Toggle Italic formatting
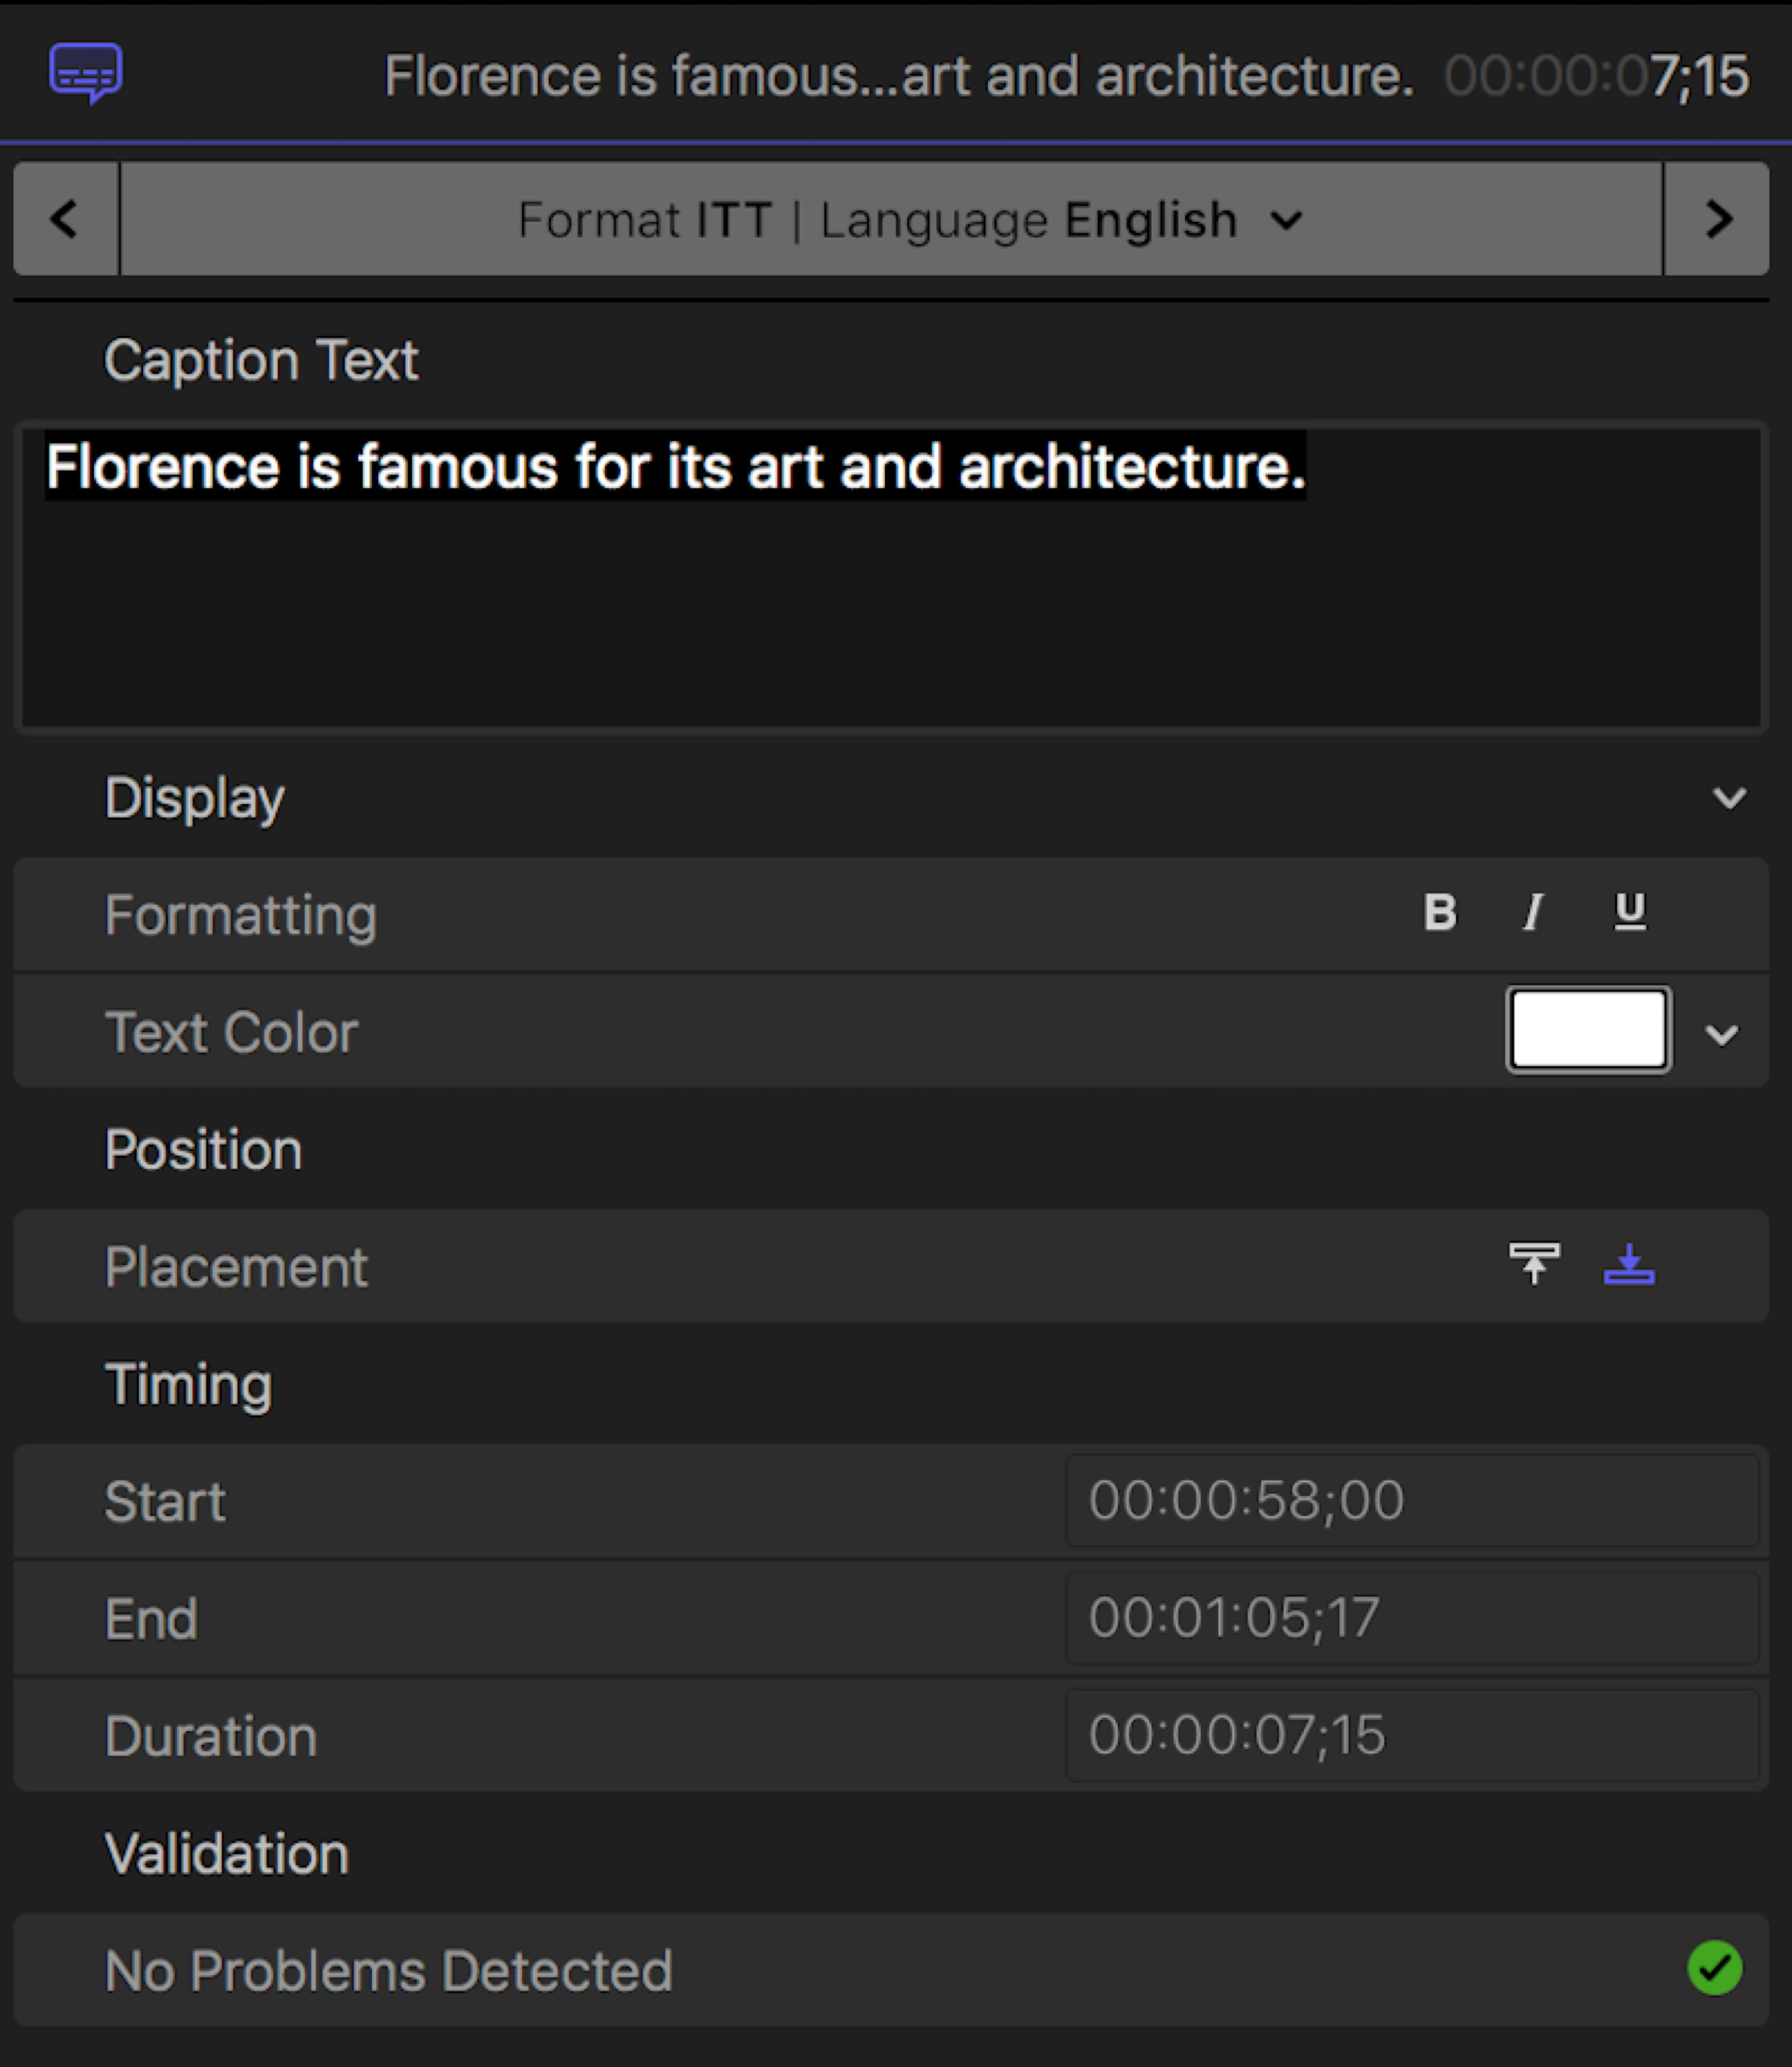The width and height of the screenshot is (1792, 2067). pos(1533,912)
